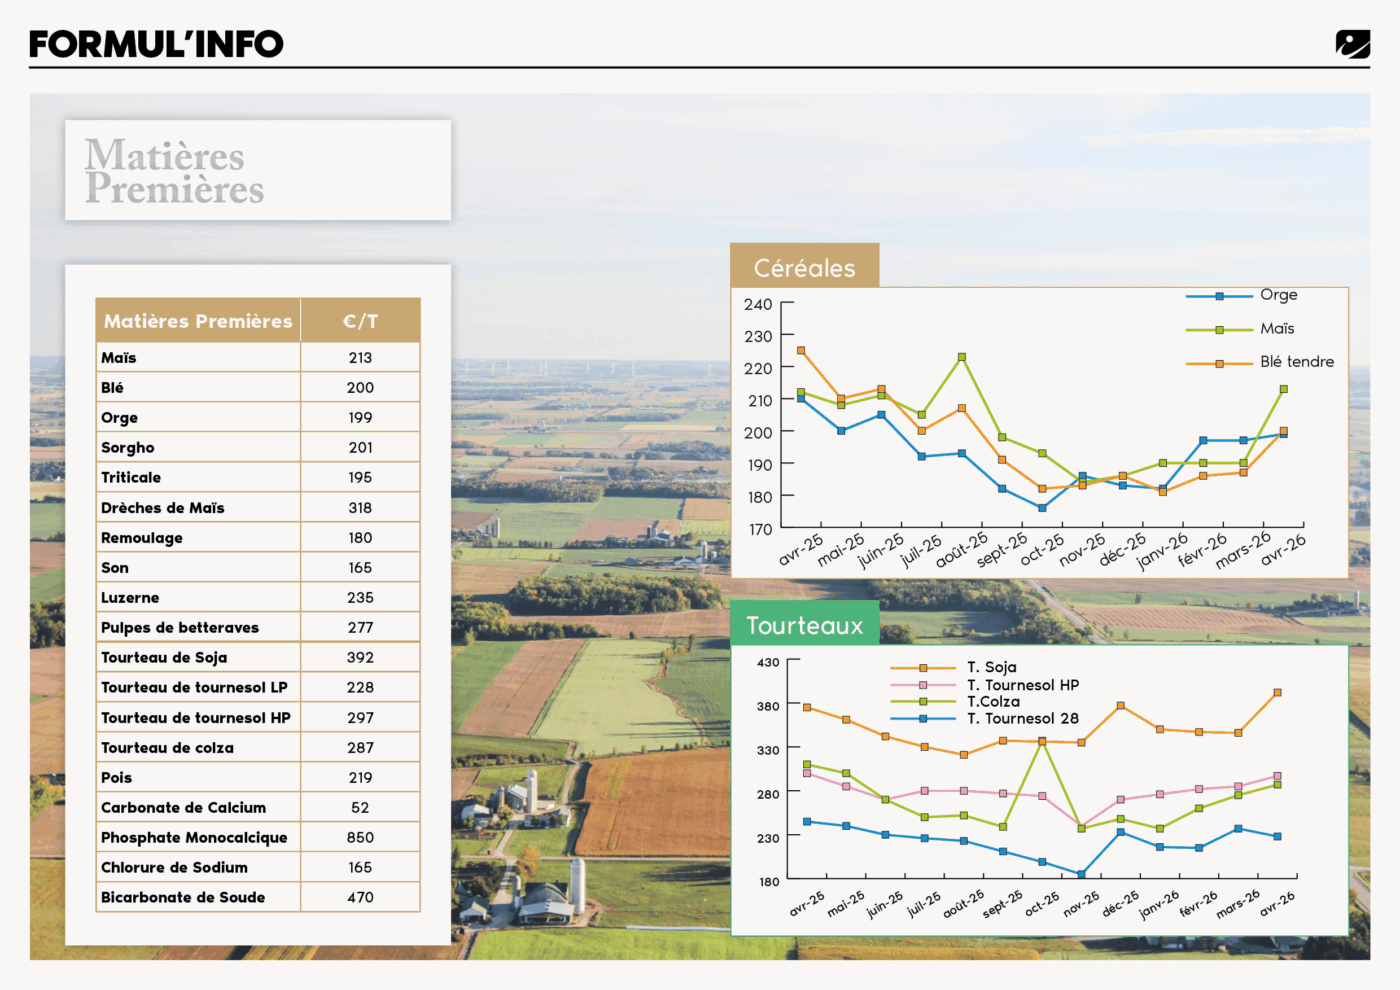The height and width of the screenshot is (990, 1400).
Task: Select the Céréales chart tab
Action: click(805, 267)
